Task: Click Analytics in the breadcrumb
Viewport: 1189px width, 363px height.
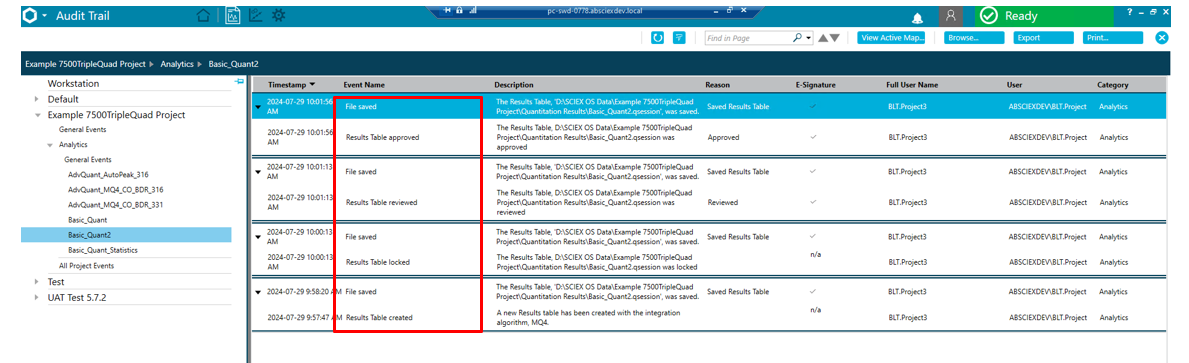Action: point(177,64)
